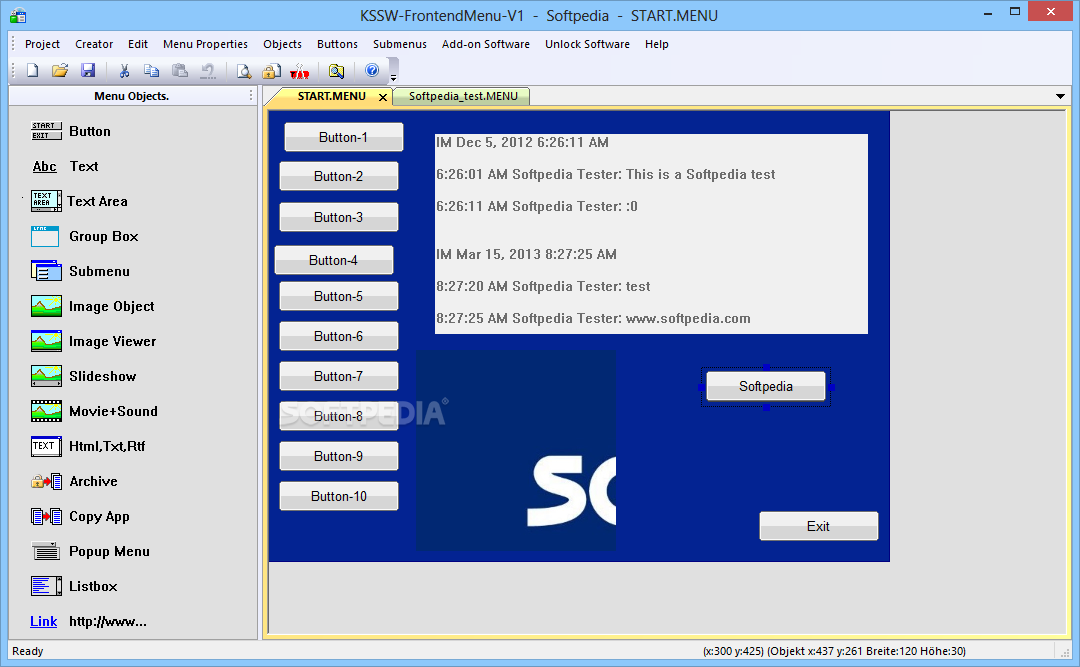Select the Archive object

74,482
